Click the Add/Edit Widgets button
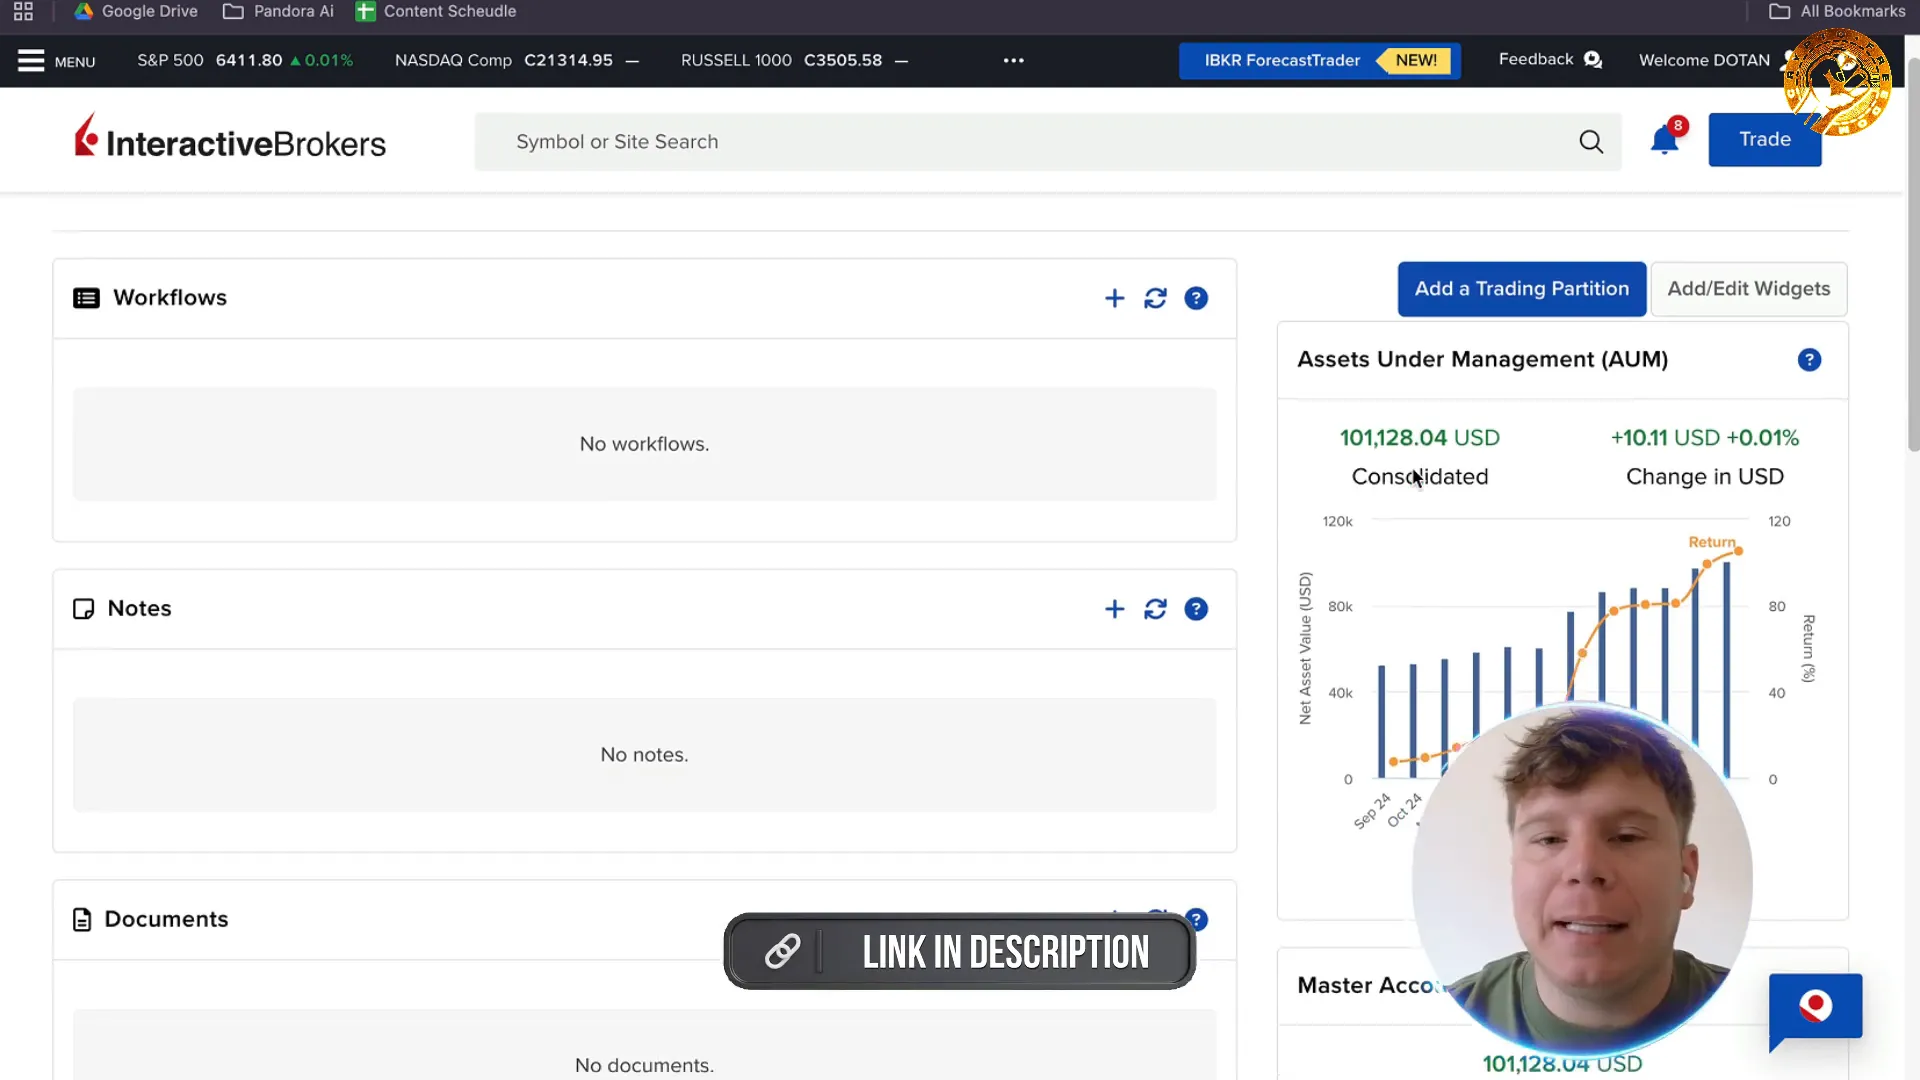1920x1080 pixels. (1749, 289)
